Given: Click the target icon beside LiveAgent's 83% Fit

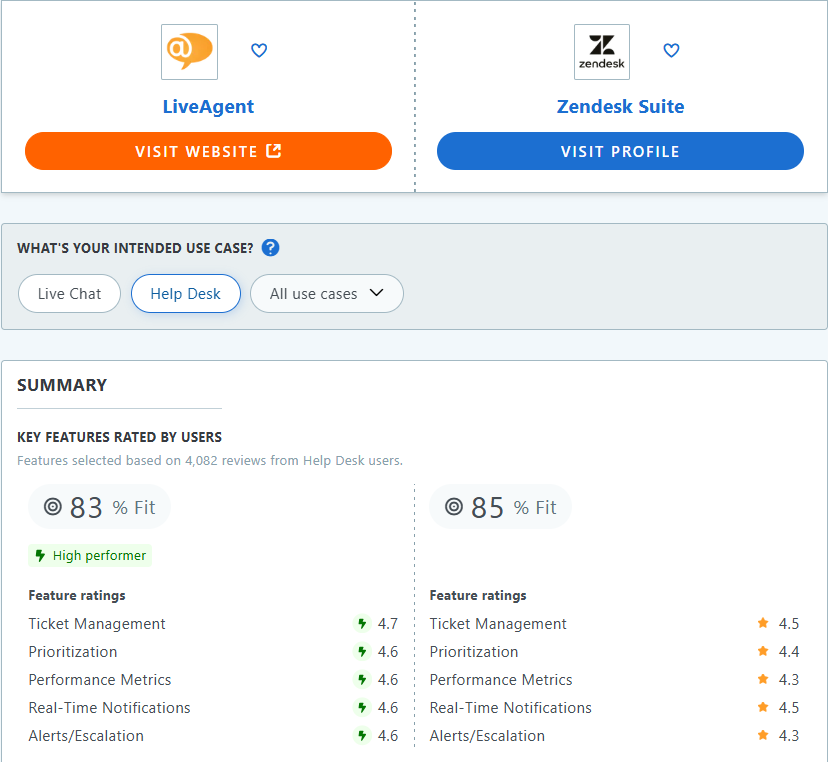Looking at the screenshot, I should coord(52,507).
